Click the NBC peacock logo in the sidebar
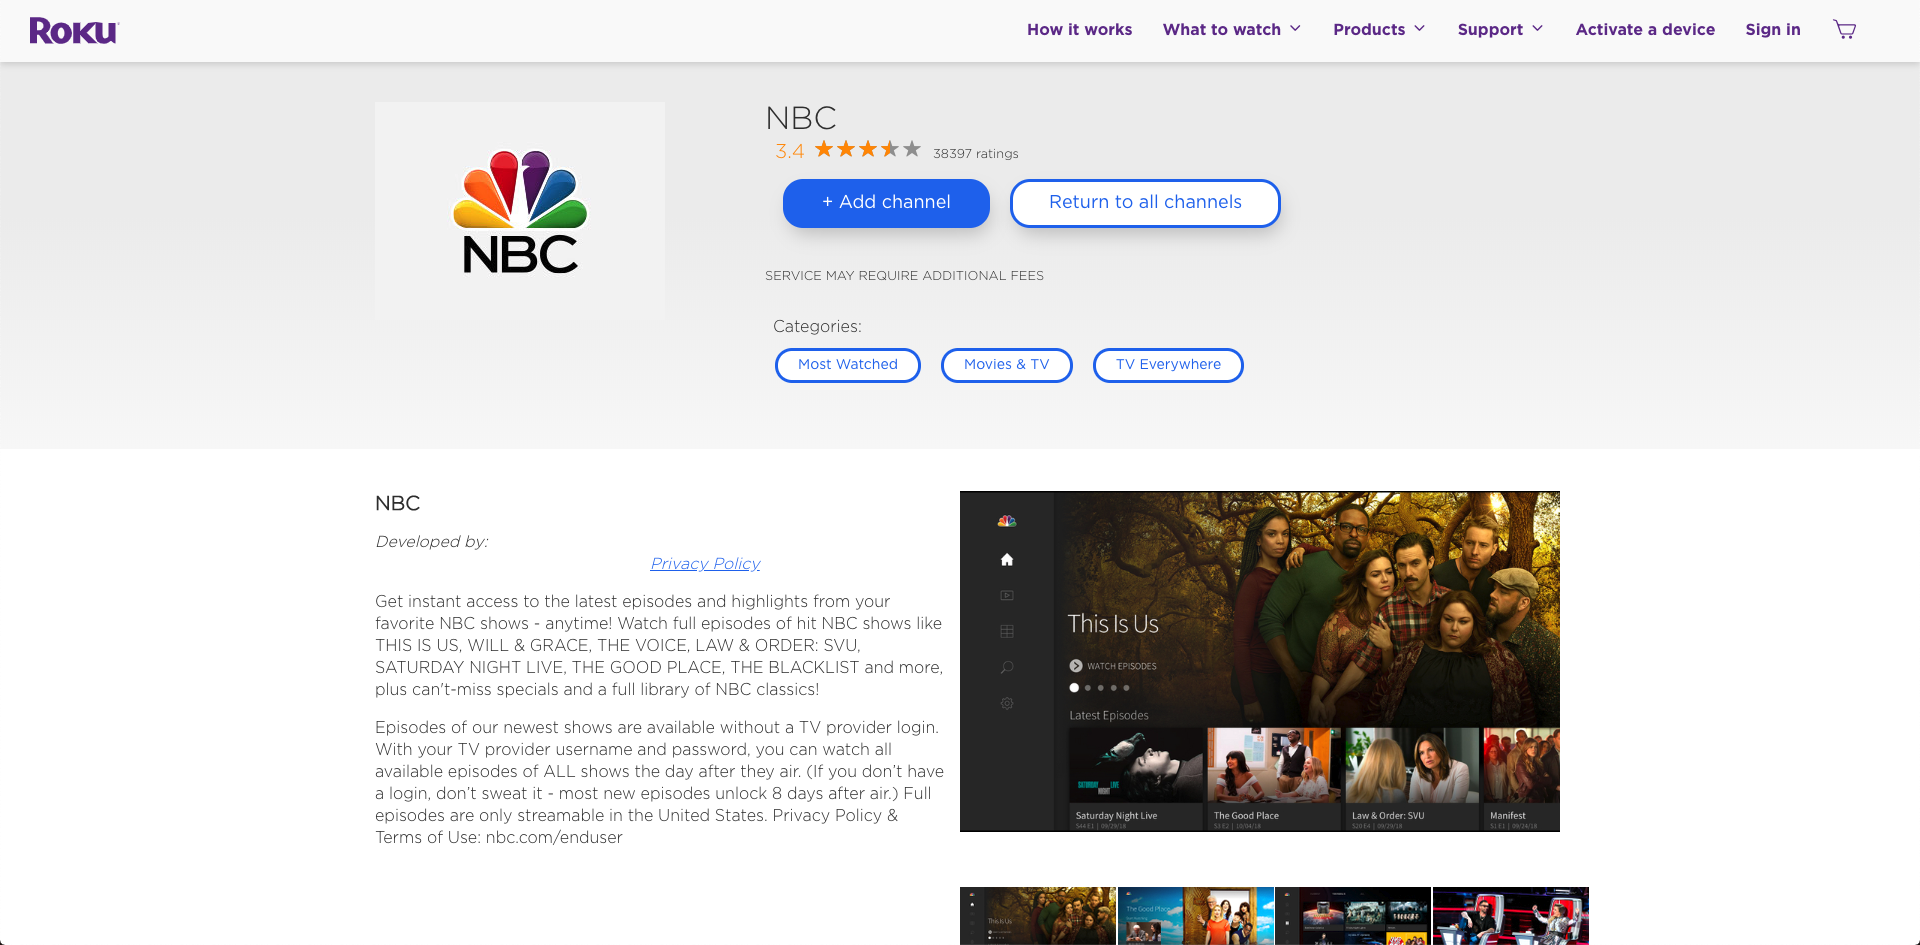 click(x=1007, y=520)
